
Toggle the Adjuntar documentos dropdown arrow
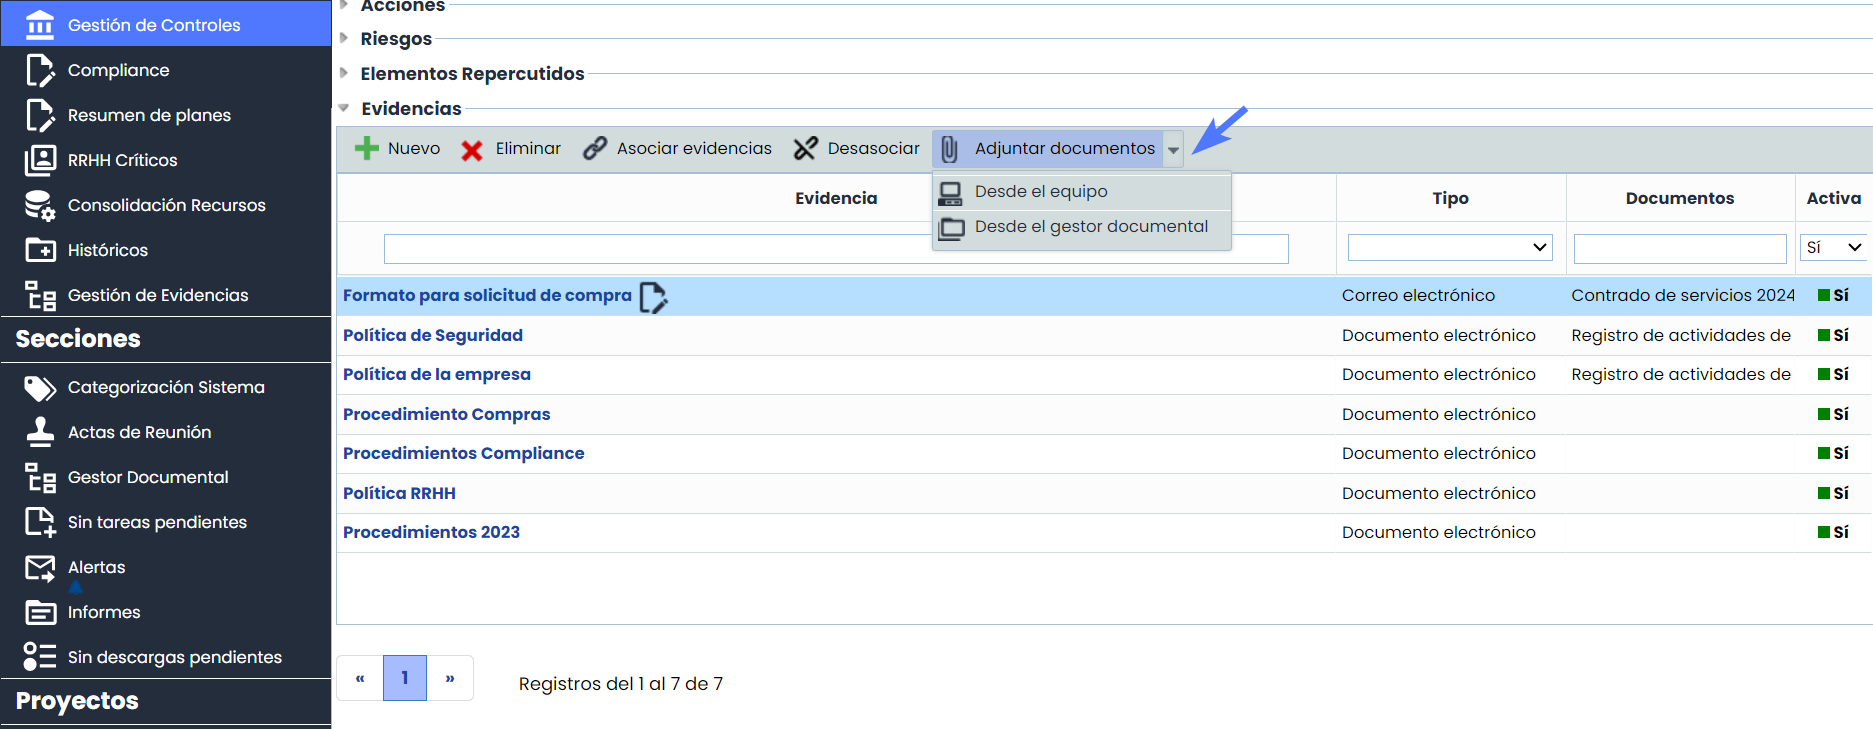pos(1173,150)
